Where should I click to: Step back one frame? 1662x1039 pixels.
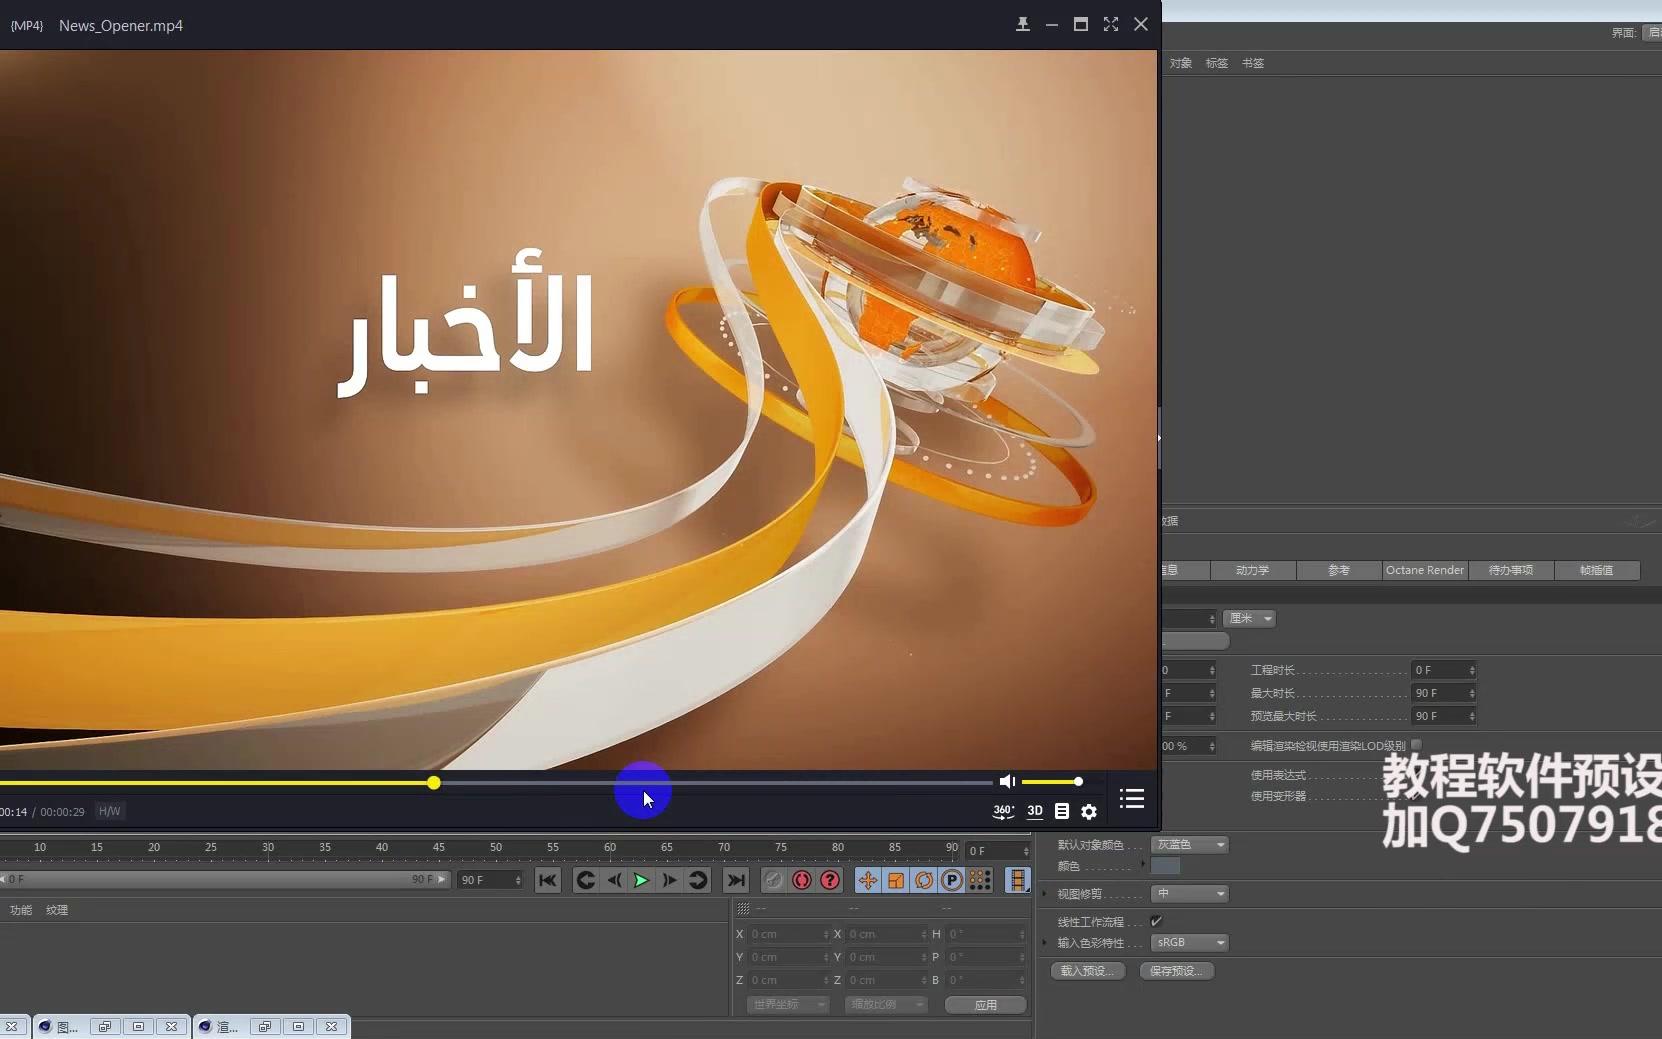click(614, 880)
